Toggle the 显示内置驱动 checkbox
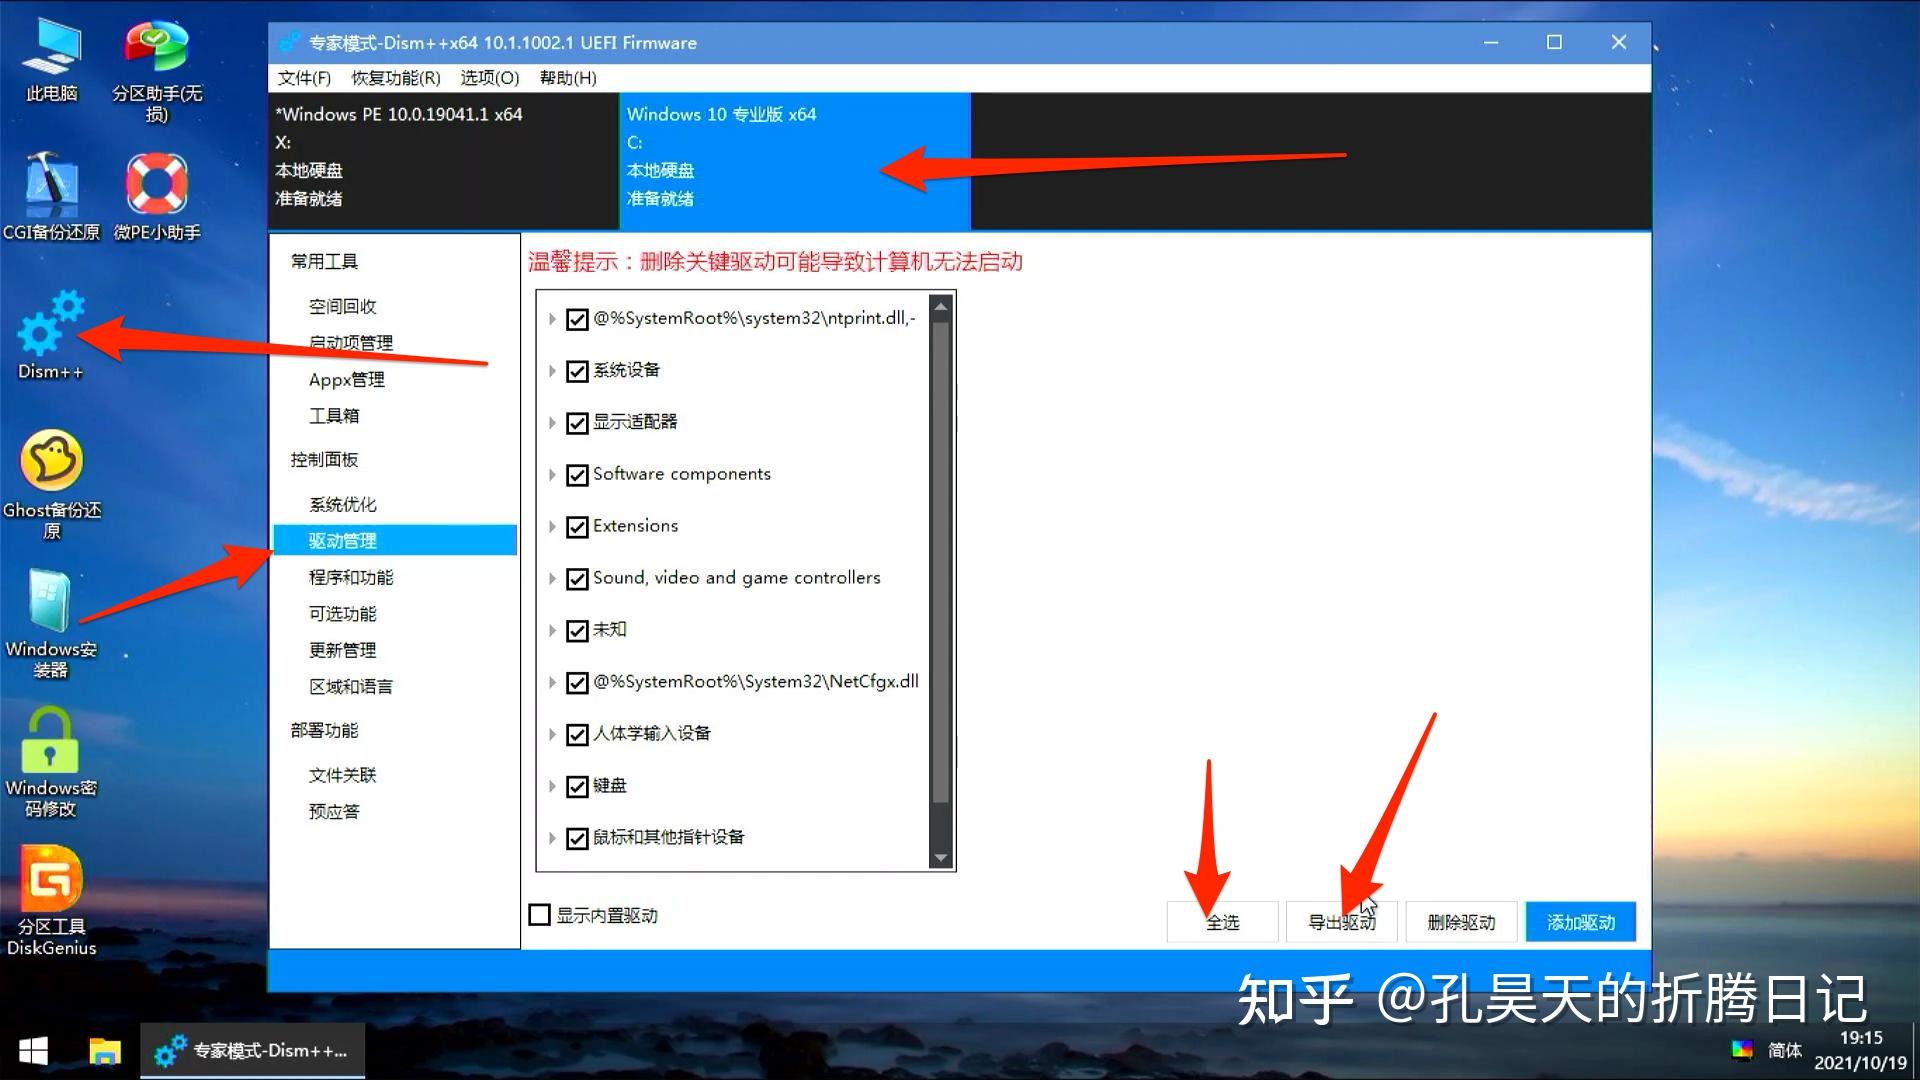Screen dimensions: 1920x1080 point(539,915)
